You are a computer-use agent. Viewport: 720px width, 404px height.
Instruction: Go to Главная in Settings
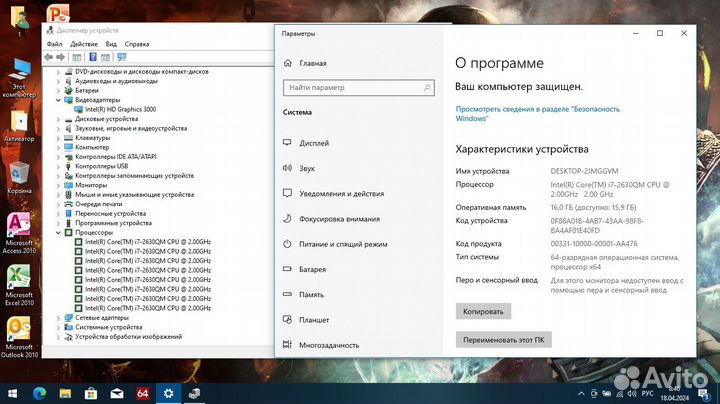313,63
